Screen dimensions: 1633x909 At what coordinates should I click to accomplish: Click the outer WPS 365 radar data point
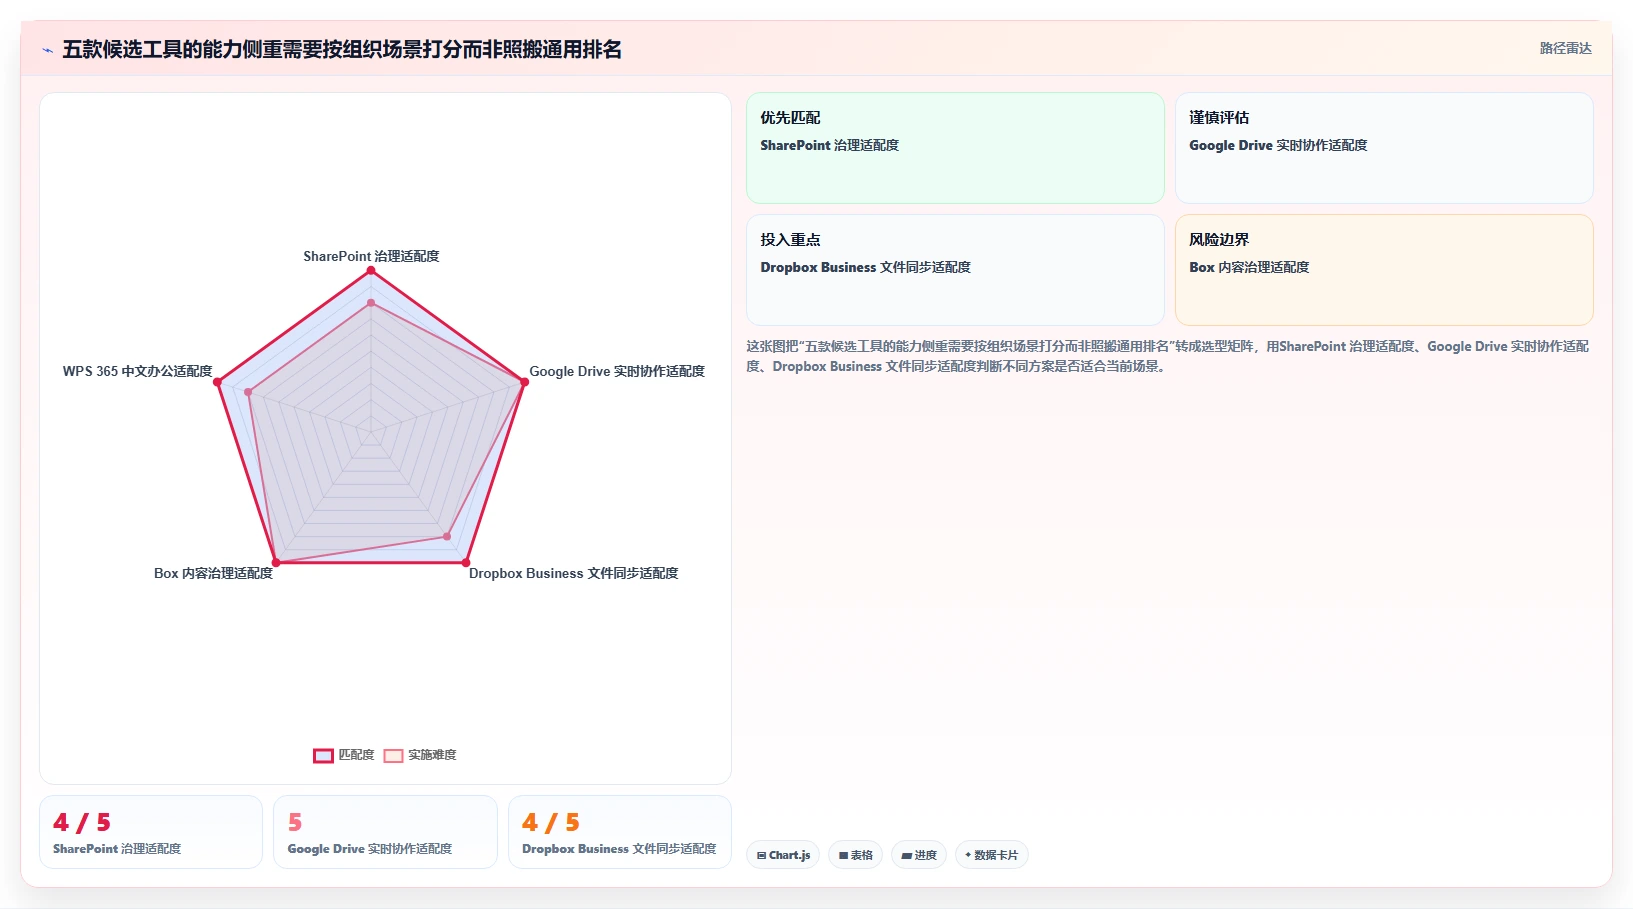click(217, 382)
